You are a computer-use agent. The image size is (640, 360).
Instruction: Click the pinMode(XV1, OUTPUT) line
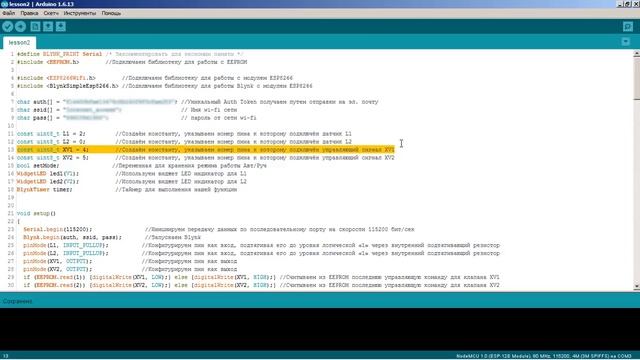click(x=130, y=261)
